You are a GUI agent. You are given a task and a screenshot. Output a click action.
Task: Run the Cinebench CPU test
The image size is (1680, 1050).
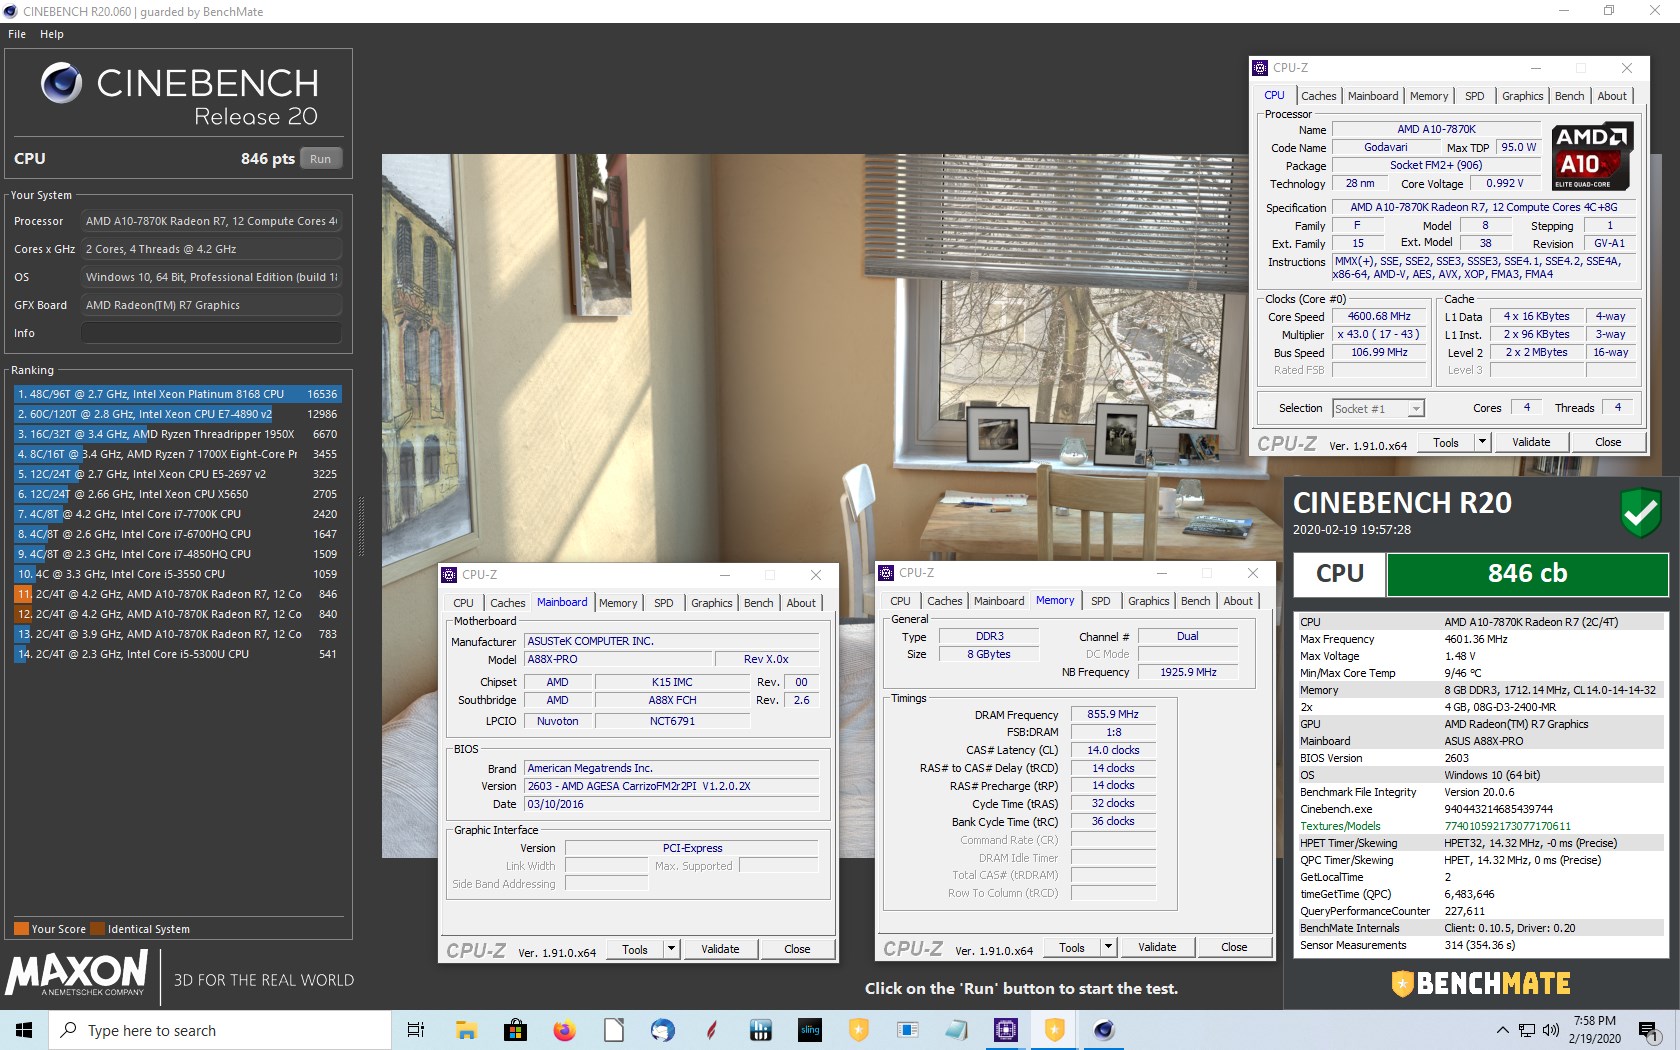pos(320,159)
